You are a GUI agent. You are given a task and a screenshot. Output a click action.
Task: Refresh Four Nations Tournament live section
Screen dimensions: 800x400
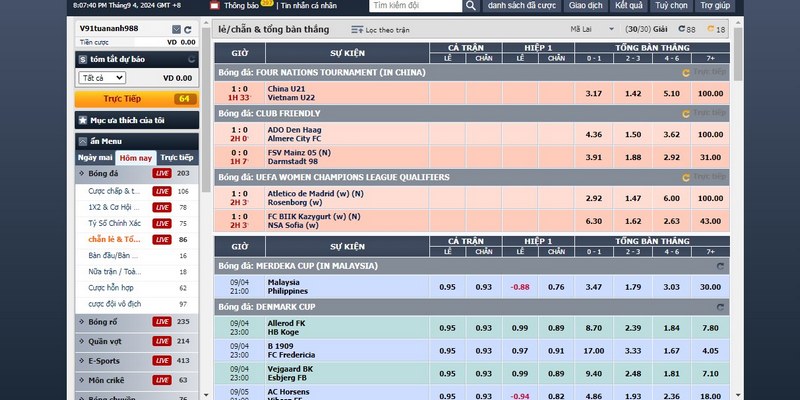pos(686,73)
